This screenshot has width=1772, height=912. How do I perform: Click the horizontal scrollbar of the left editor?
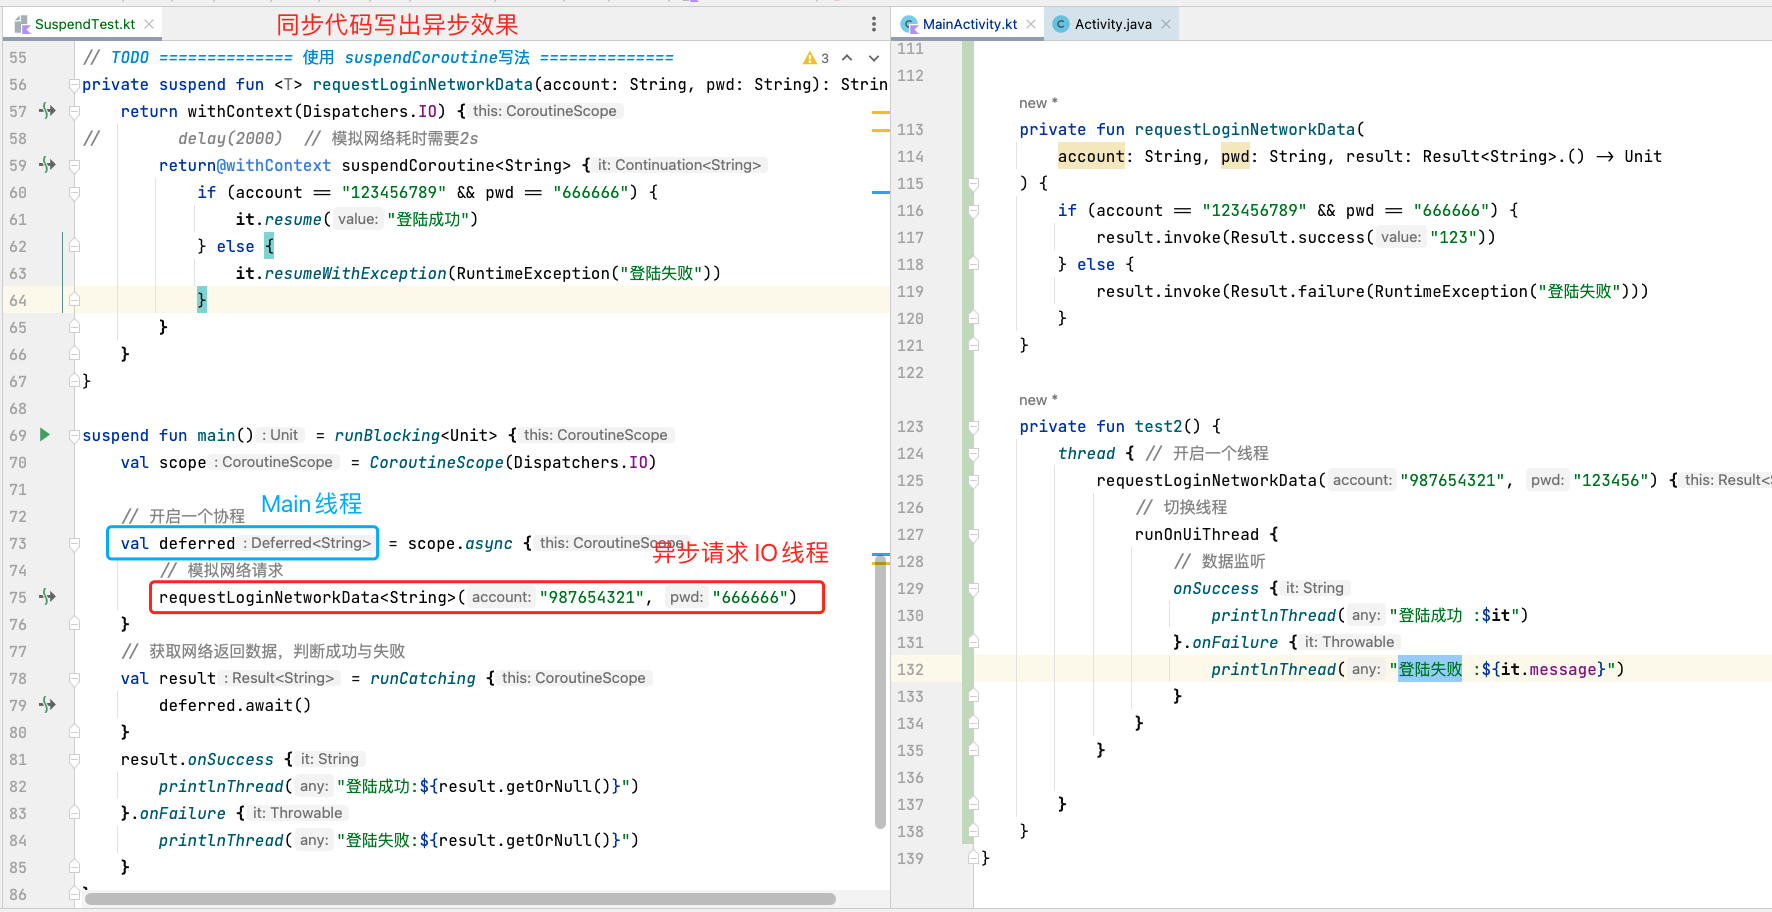click(460, 899)
